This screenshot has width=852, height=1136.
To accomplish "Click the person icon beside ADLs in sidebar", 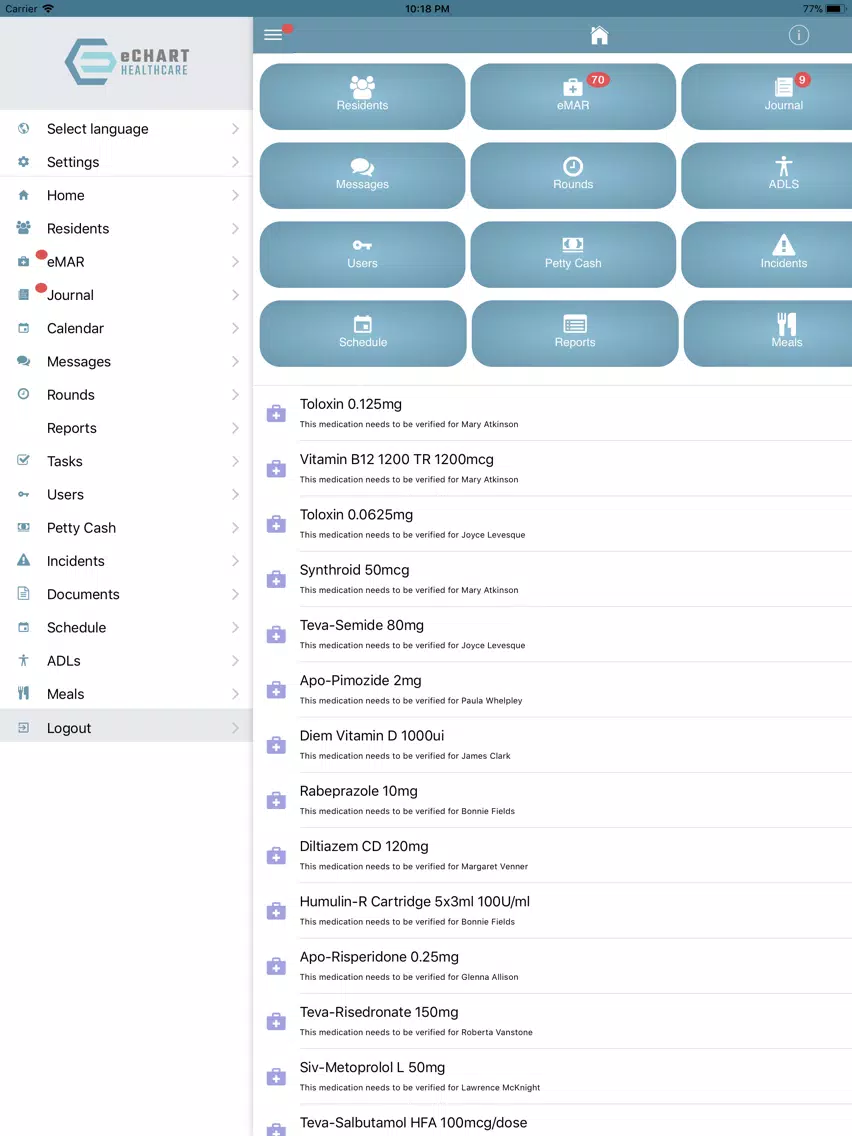I will click(23, 660).
